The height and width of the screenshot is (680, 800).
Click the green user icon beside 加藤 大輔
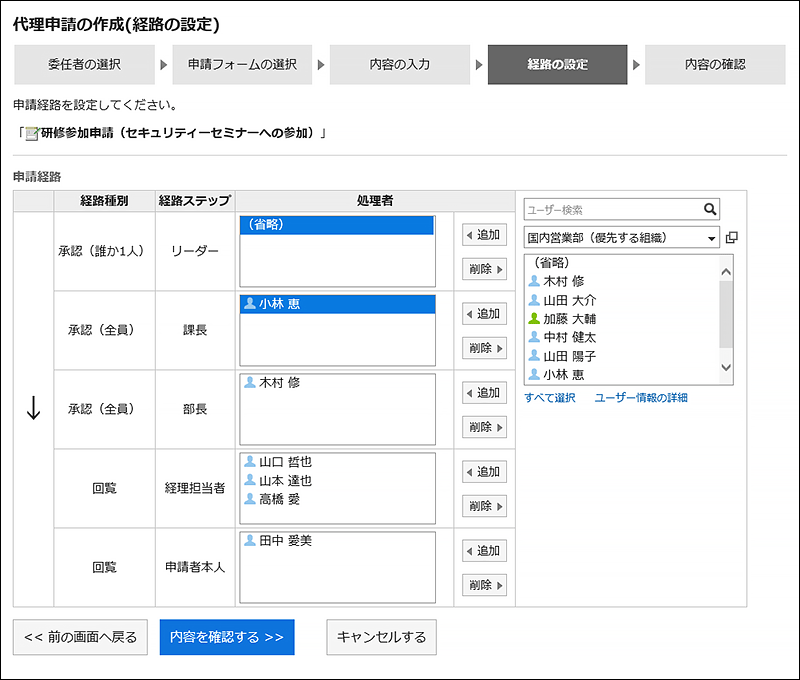[534, 318]
